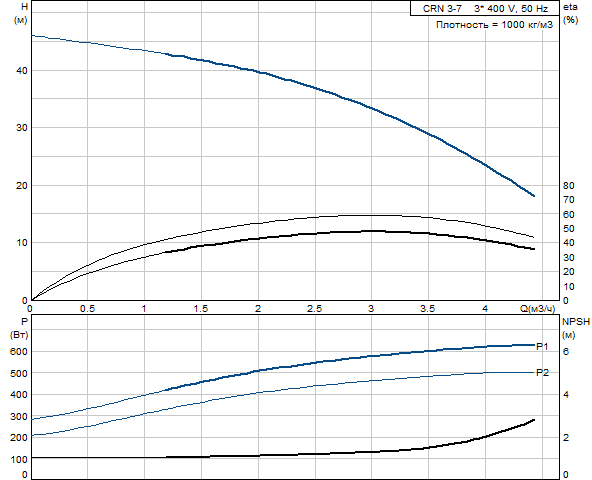Click the end of the black NPSH curve

(533, 420)
